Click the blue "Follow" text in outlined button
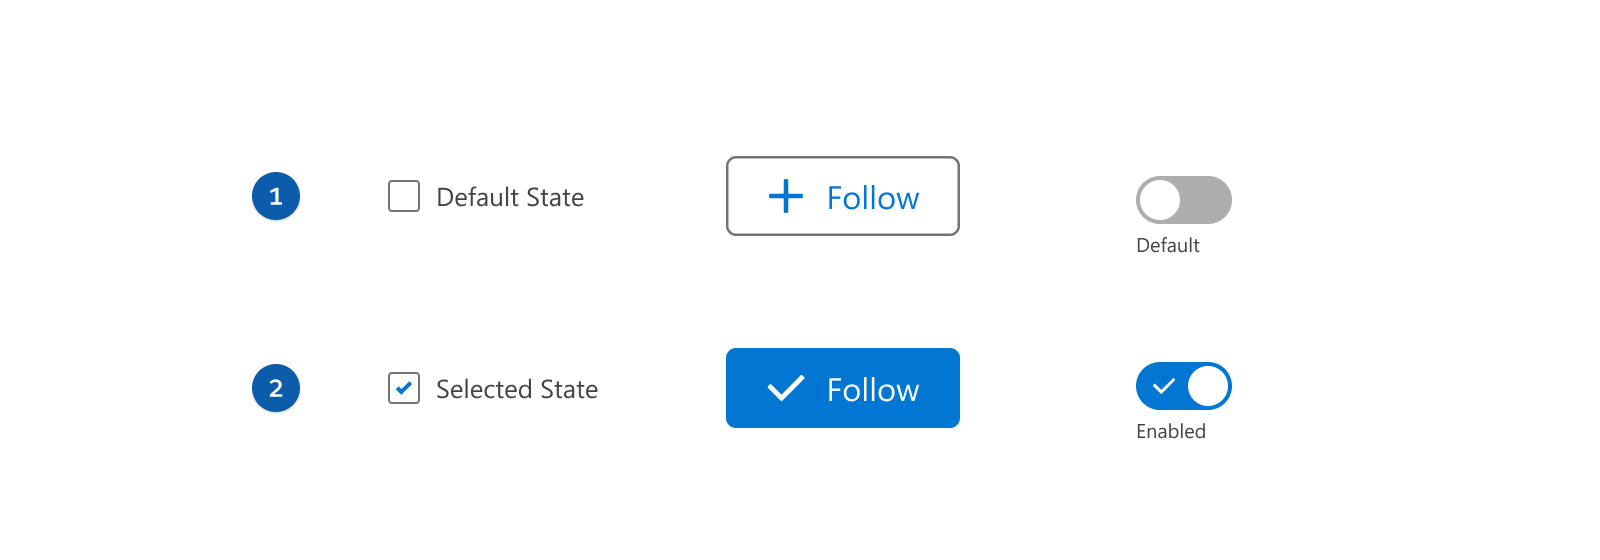This screenshot has width=1600, height=560. click(x=873, y=198)
